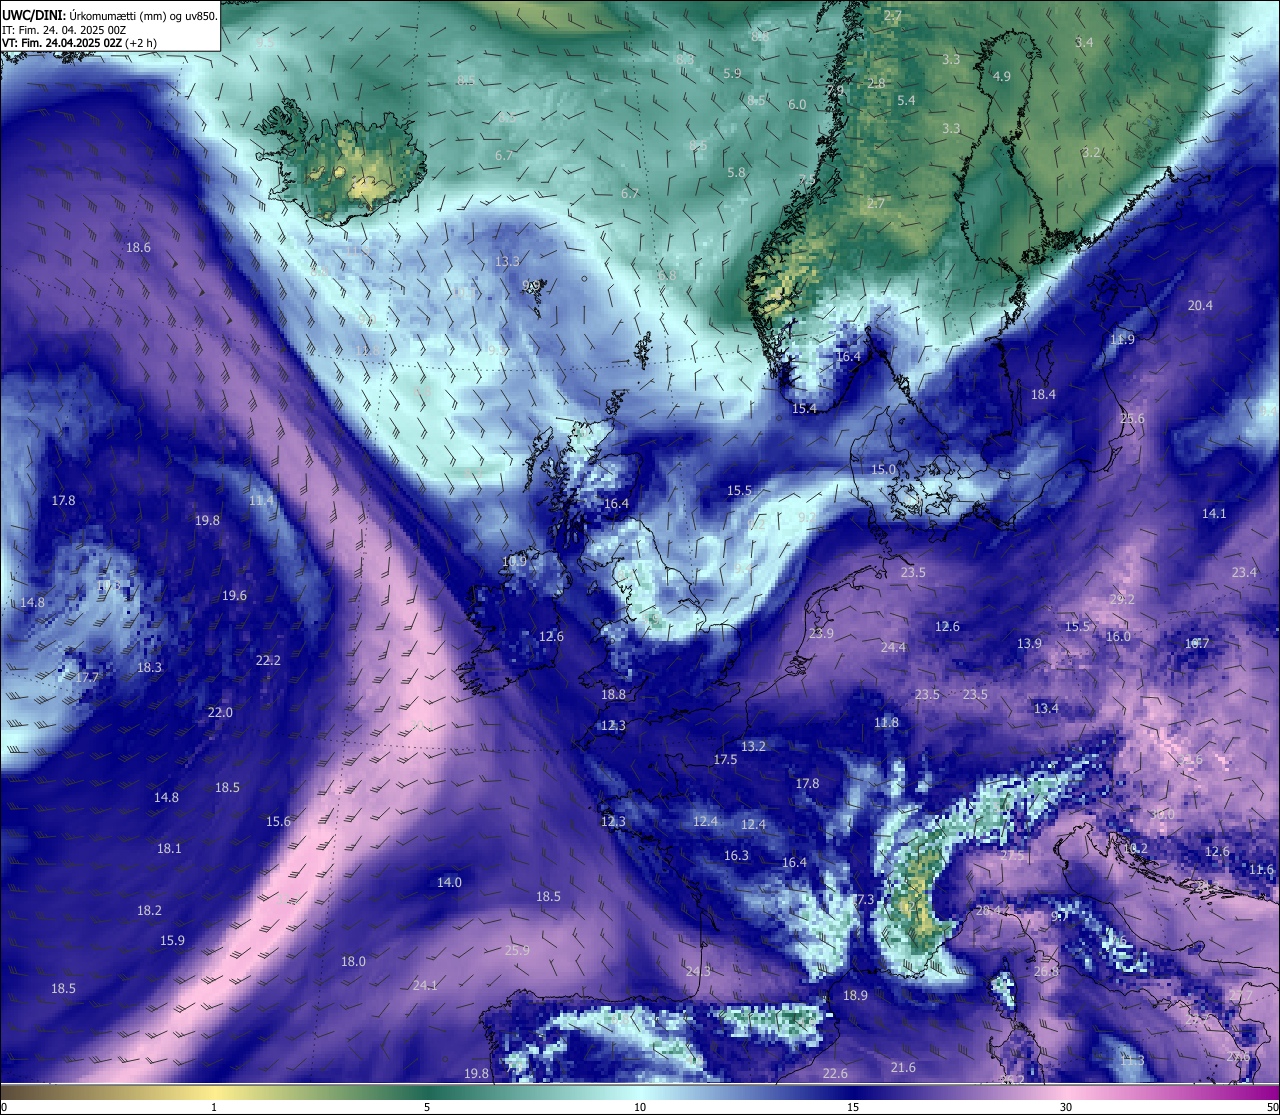Click the 18.4 value in the Baltic
Screen dimensions: 1280x1115
click(1043, 394)
